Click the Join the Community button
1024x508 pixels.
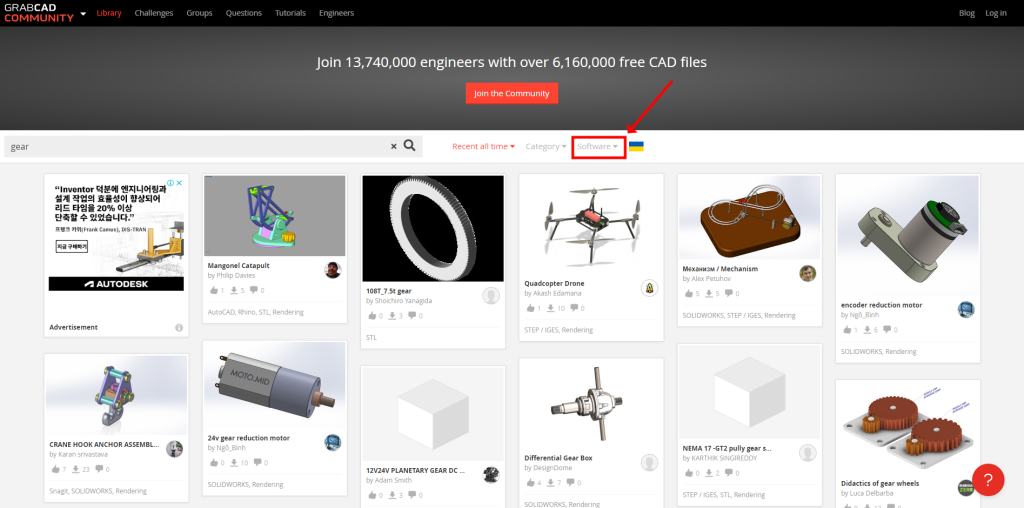click(511, 93)
